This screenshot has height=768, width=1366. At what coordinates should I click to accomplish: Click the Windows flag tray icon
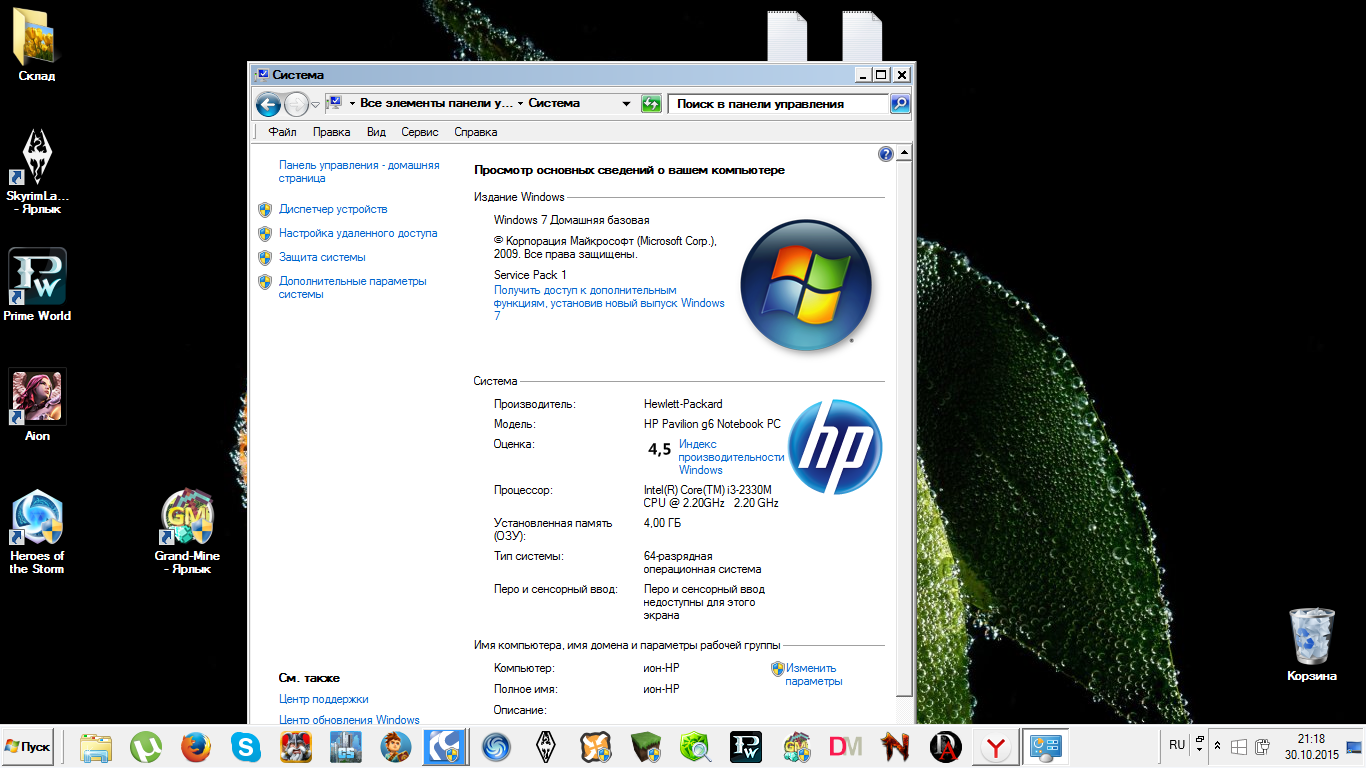coord(1238,747)
